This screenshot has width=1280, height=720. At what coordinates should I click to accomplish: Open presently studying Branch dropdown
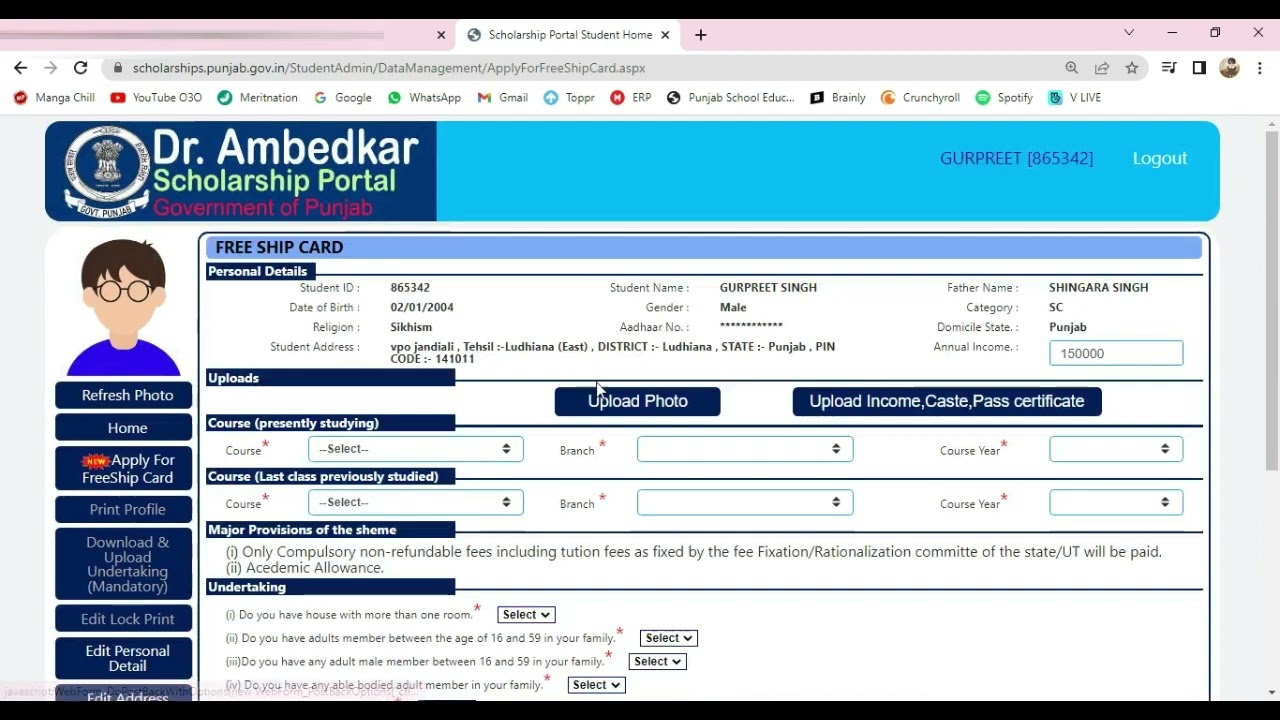[745, 449]
